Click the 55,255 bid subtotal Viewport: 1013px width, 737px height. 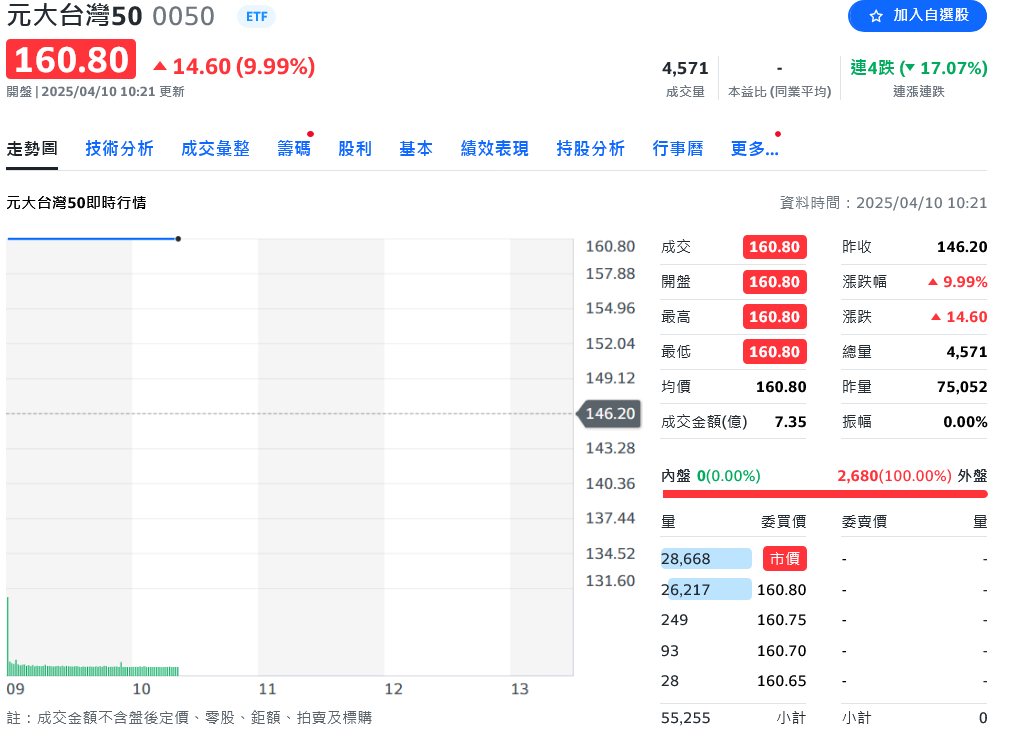tap(685, 718)
